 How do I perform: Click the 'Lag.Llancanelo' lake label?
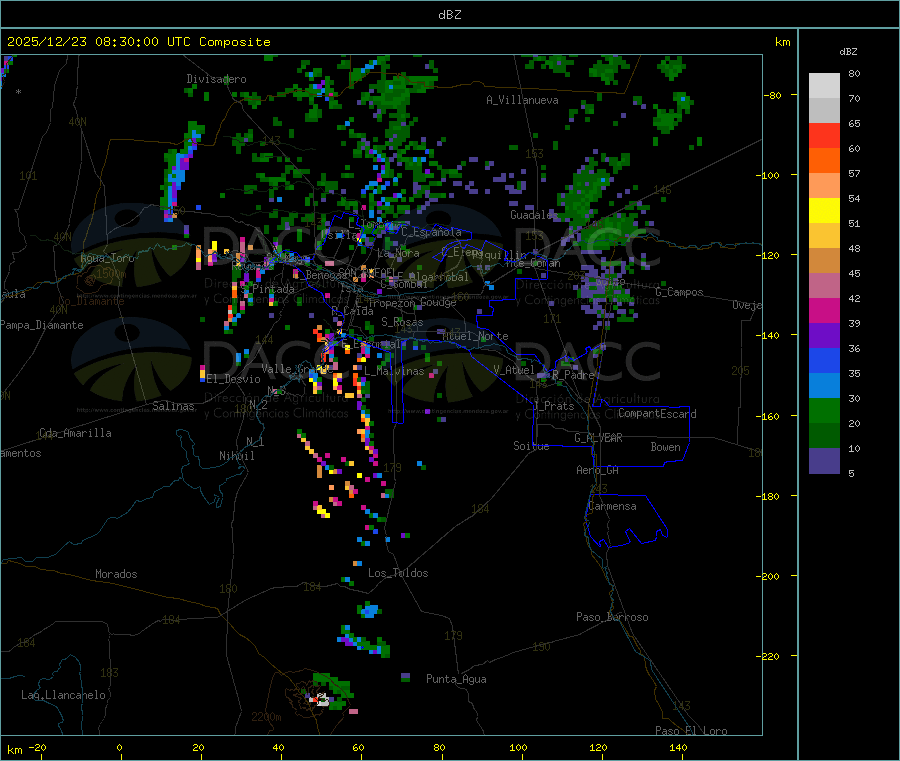pyautogui.click(x=64, y=695)
